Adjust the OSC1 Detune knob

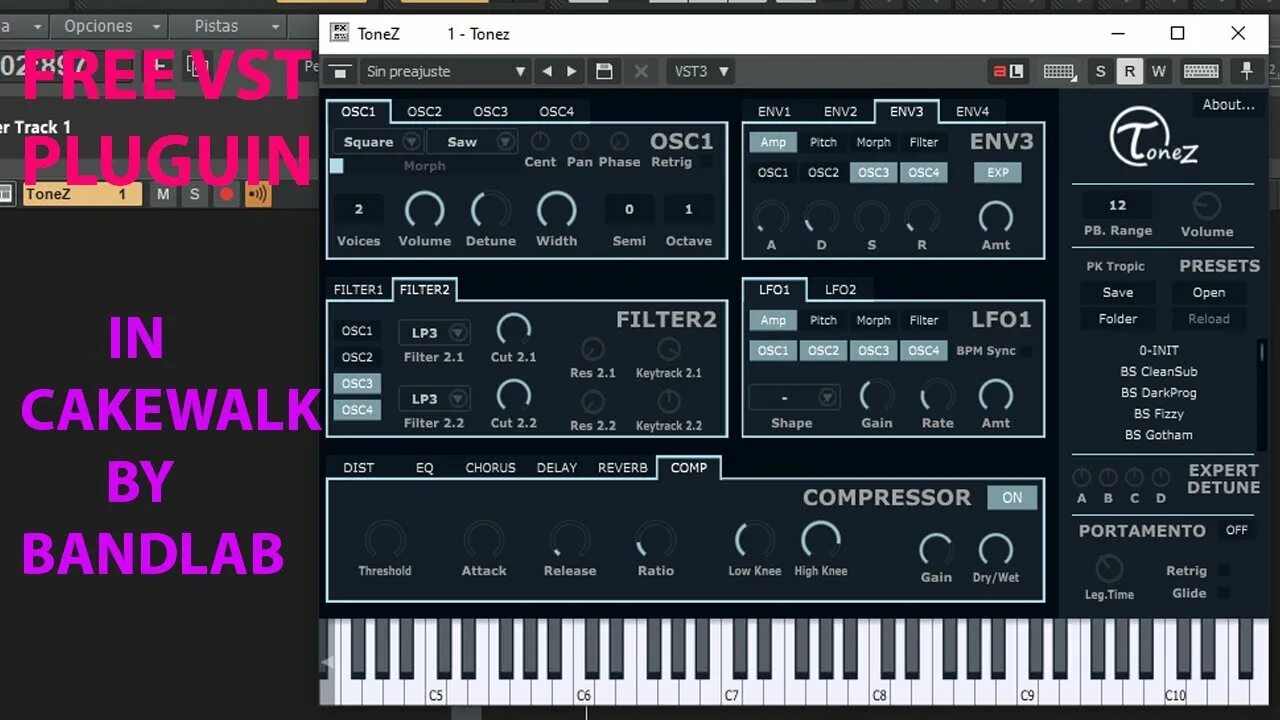pyautogui.click(x=490, y=210)
